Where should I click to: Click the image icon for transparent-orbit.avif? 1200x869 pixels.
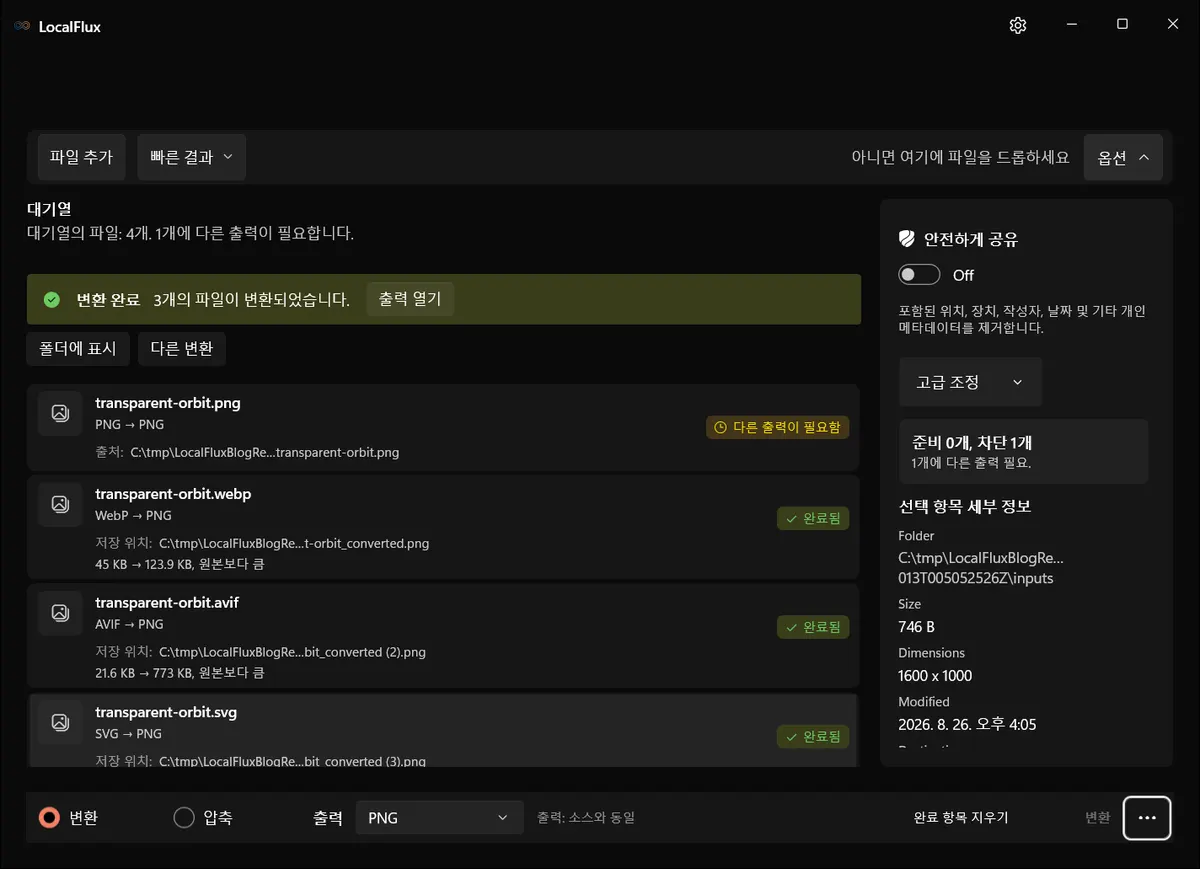[60, 613]
